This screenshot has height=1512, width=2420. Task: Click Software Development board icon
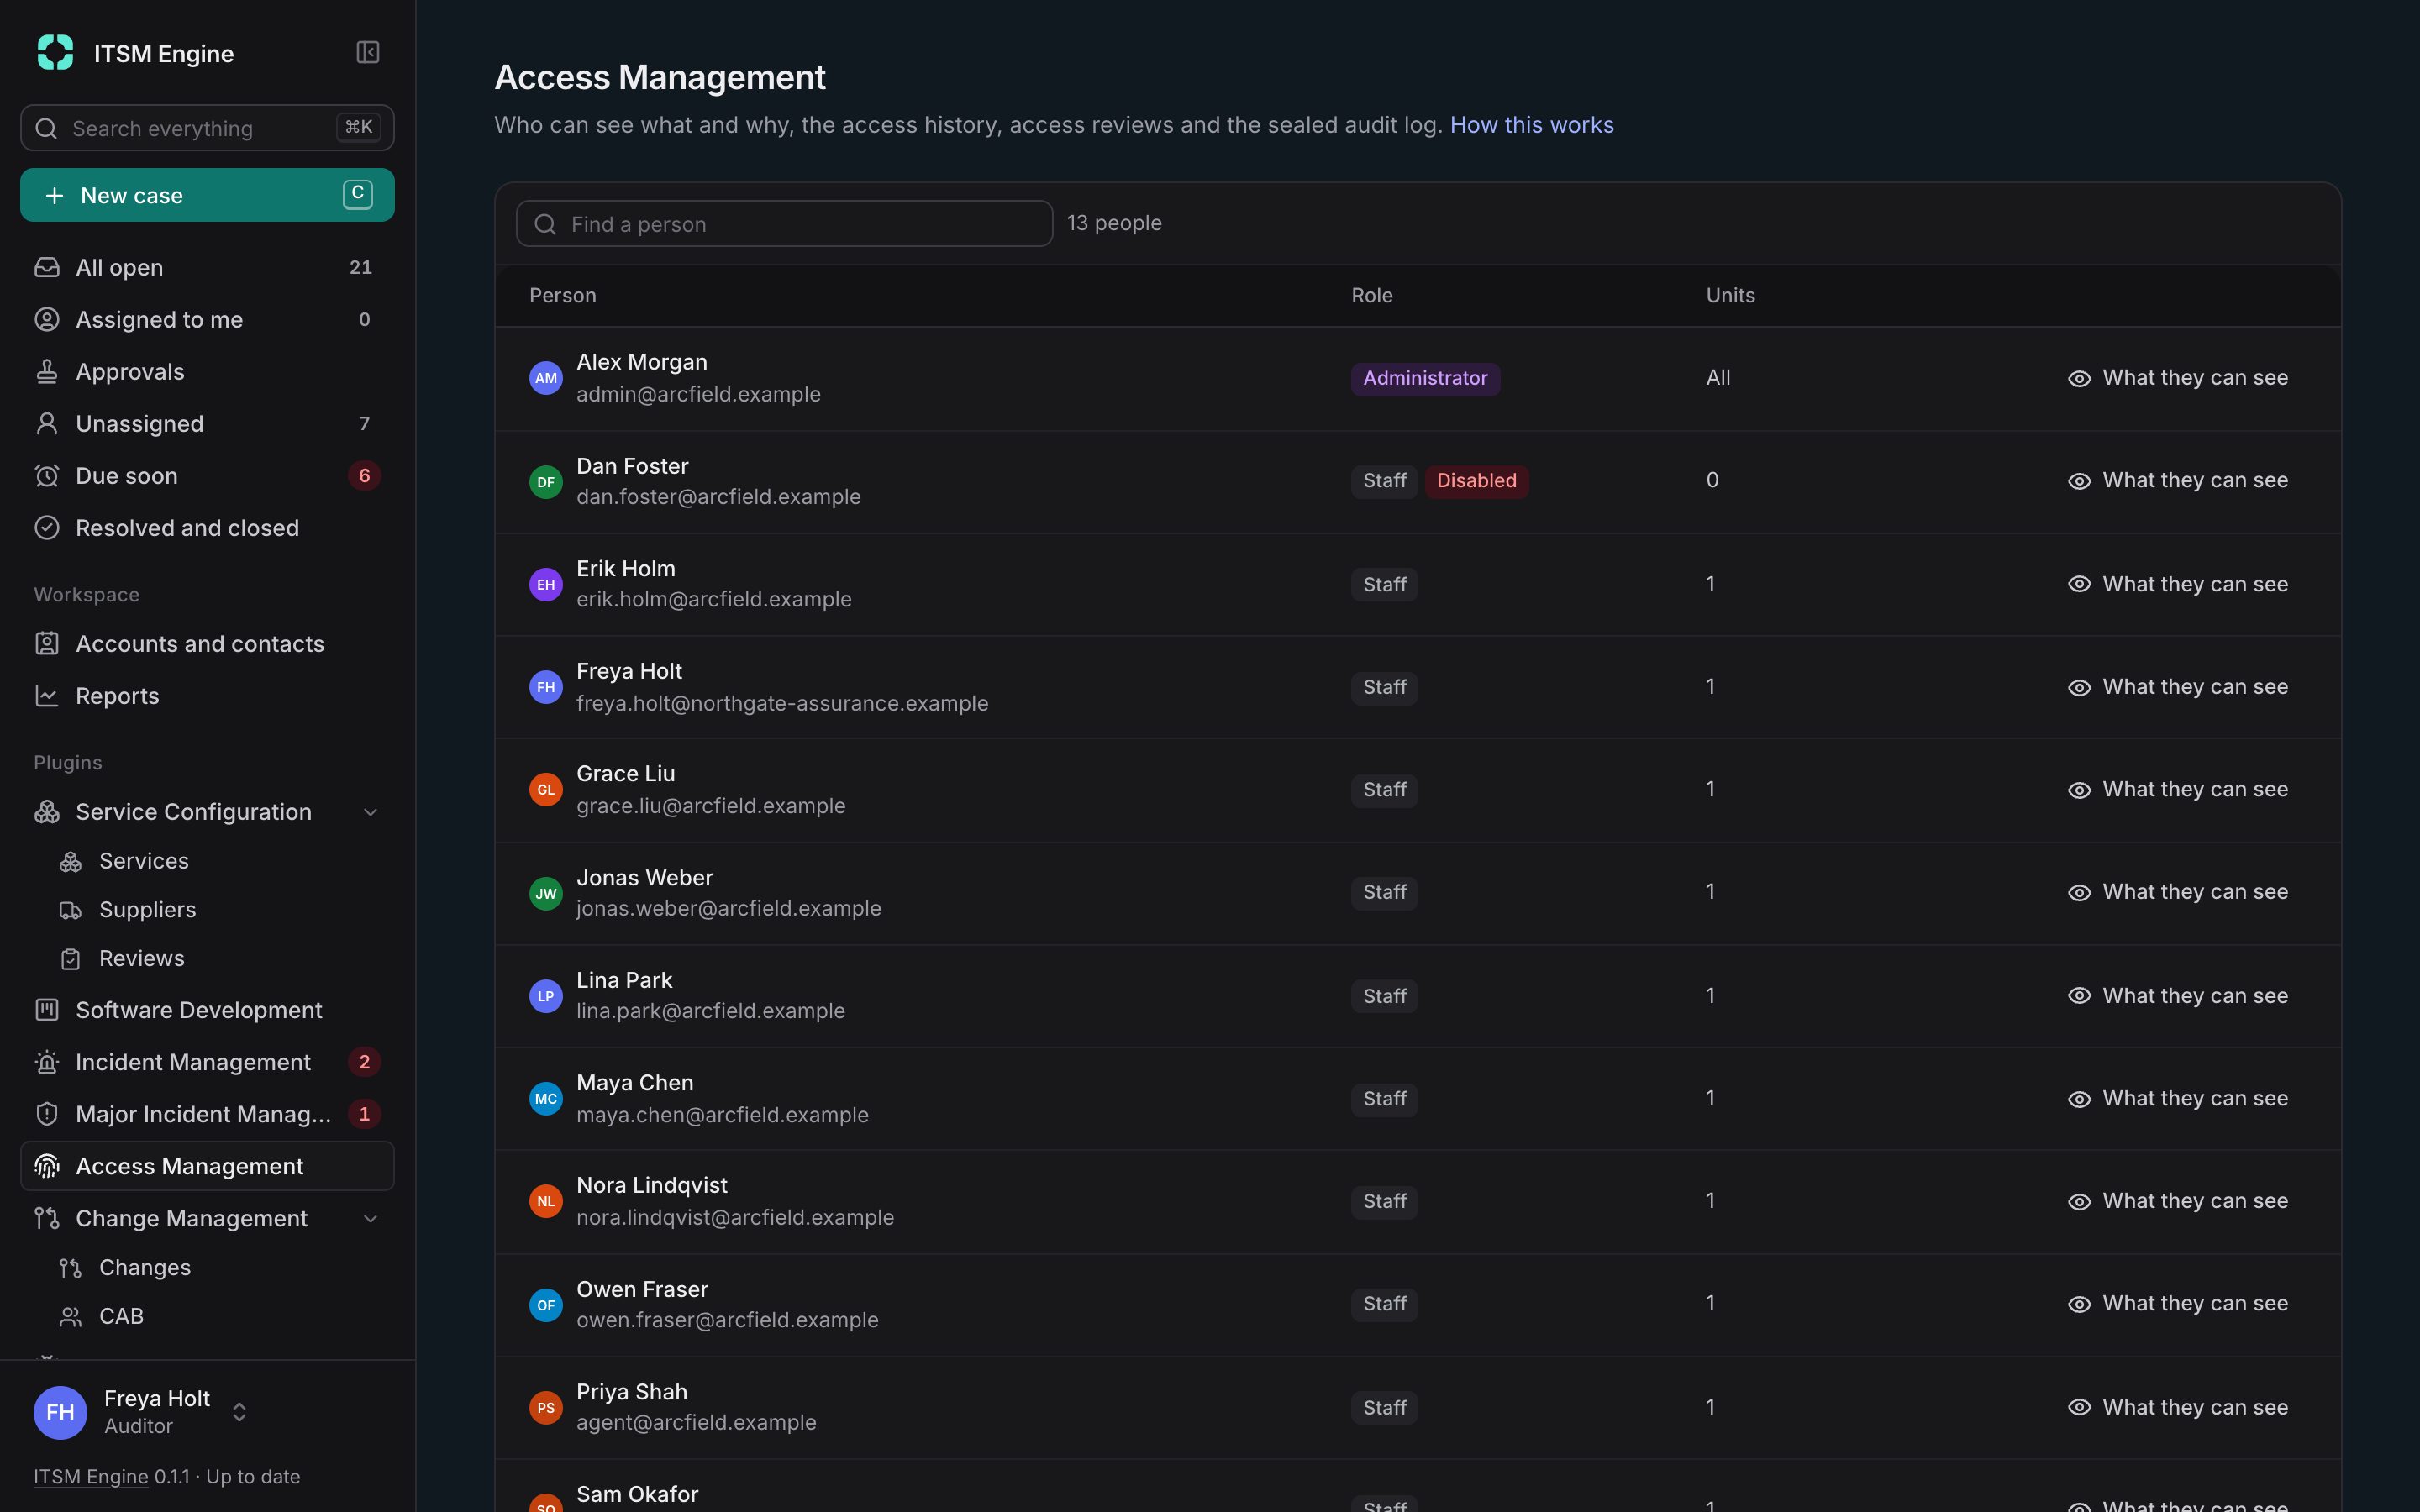[x=47, y=1010]
